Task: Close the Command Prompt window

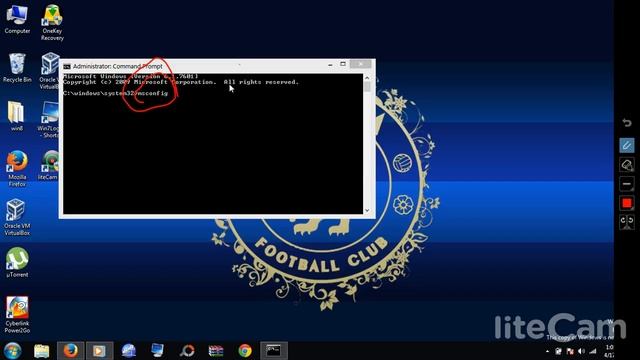Action: click(x=361, y=64)
